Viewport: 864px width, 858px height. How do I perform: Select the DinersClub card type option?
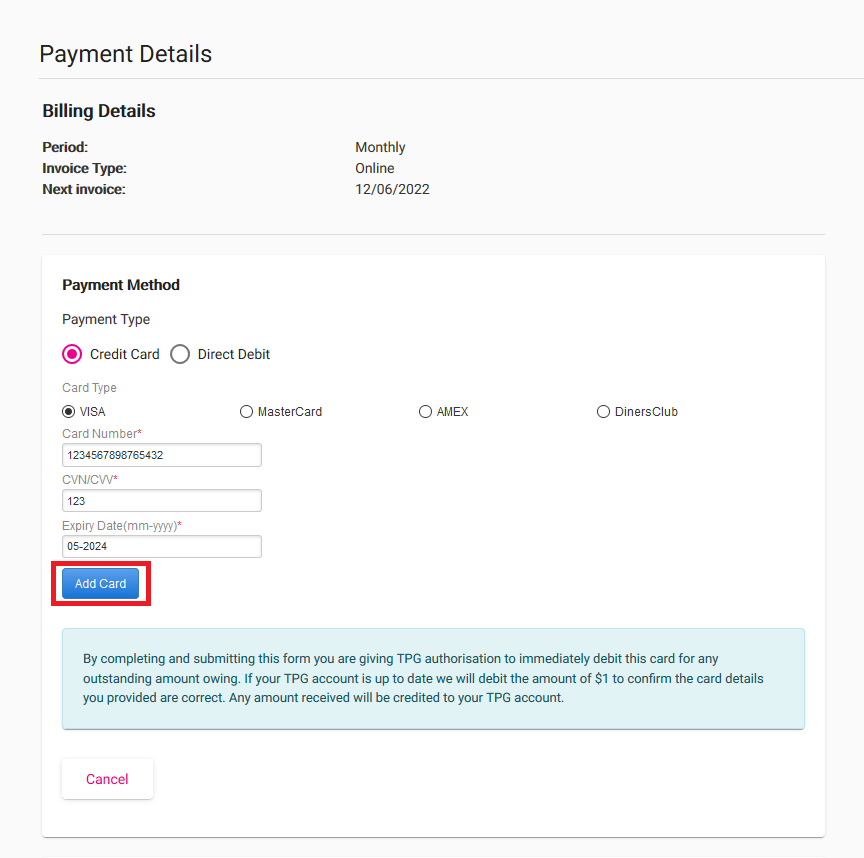coord(603,411)
